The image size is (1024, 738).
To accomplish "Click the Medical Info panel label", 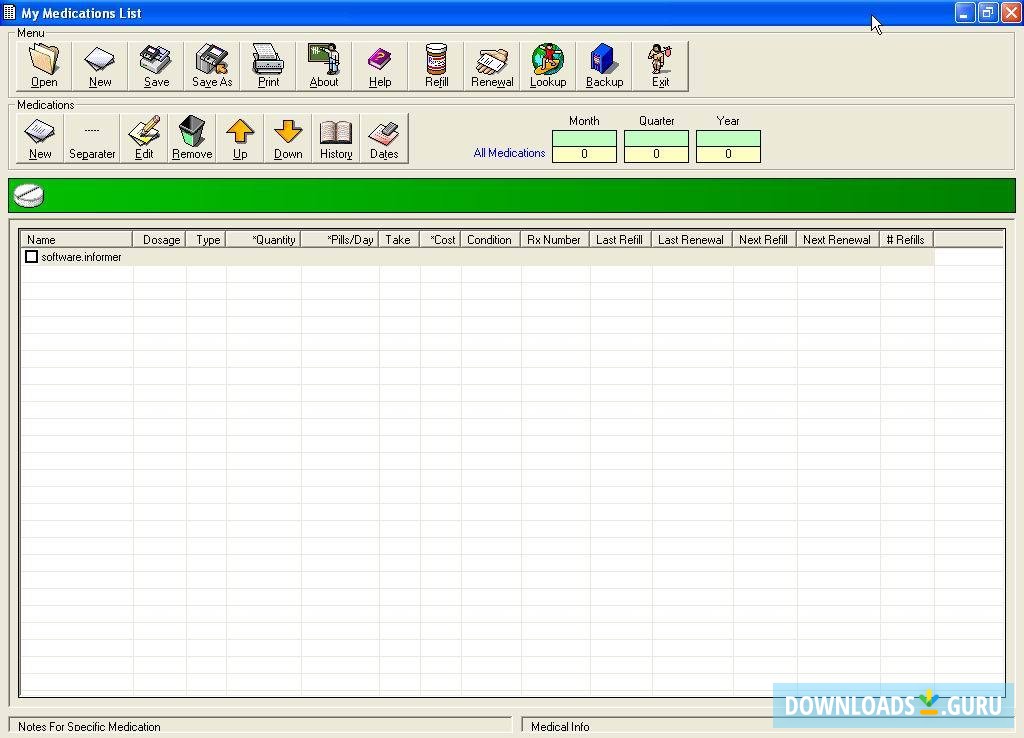I will click(x=560, y=726).
